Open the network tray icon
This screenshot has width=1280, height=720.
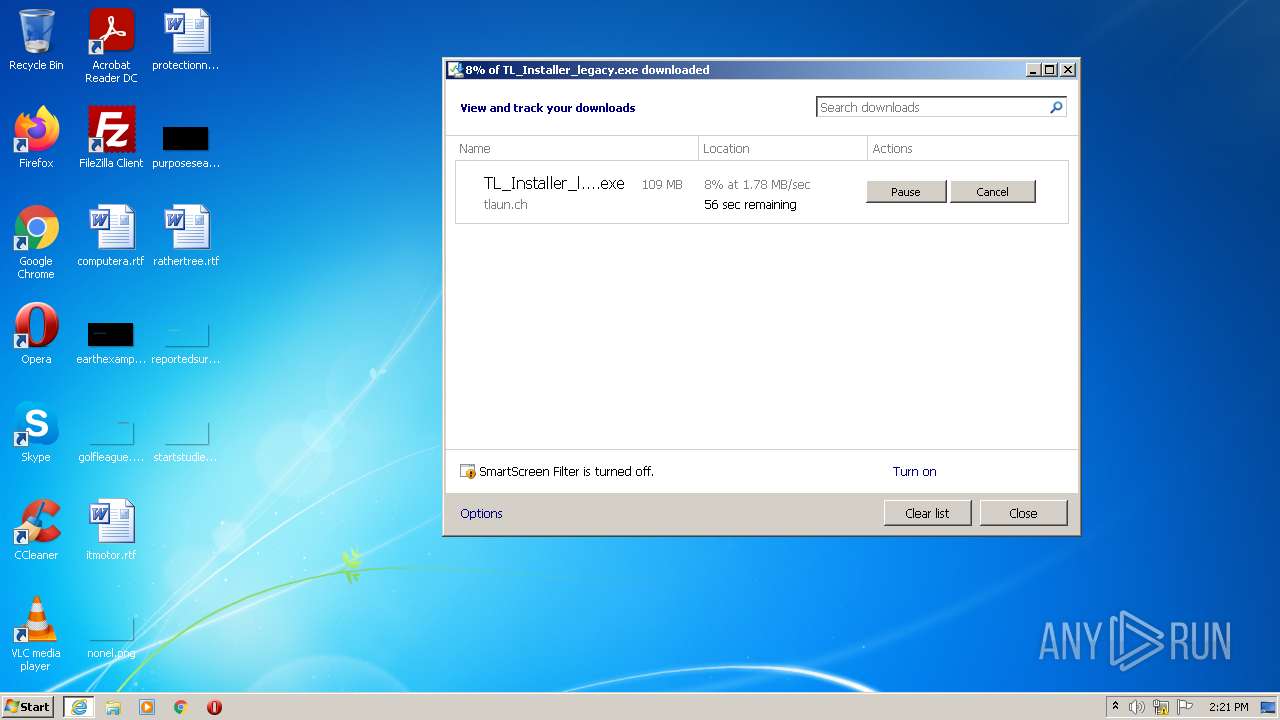1161,707
